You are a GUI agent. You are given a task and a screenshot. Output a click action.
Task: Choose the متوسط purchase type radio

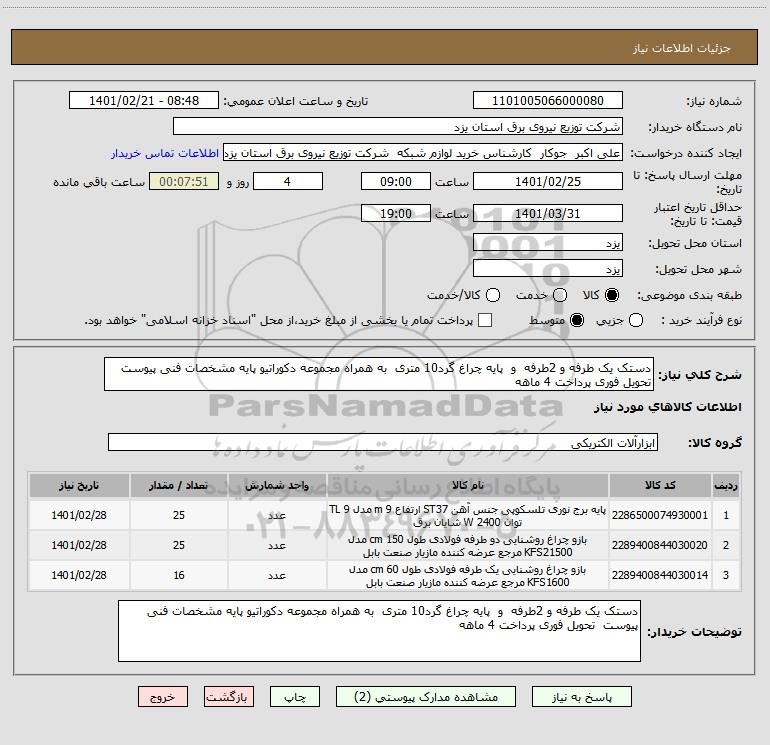pos(577,320)
